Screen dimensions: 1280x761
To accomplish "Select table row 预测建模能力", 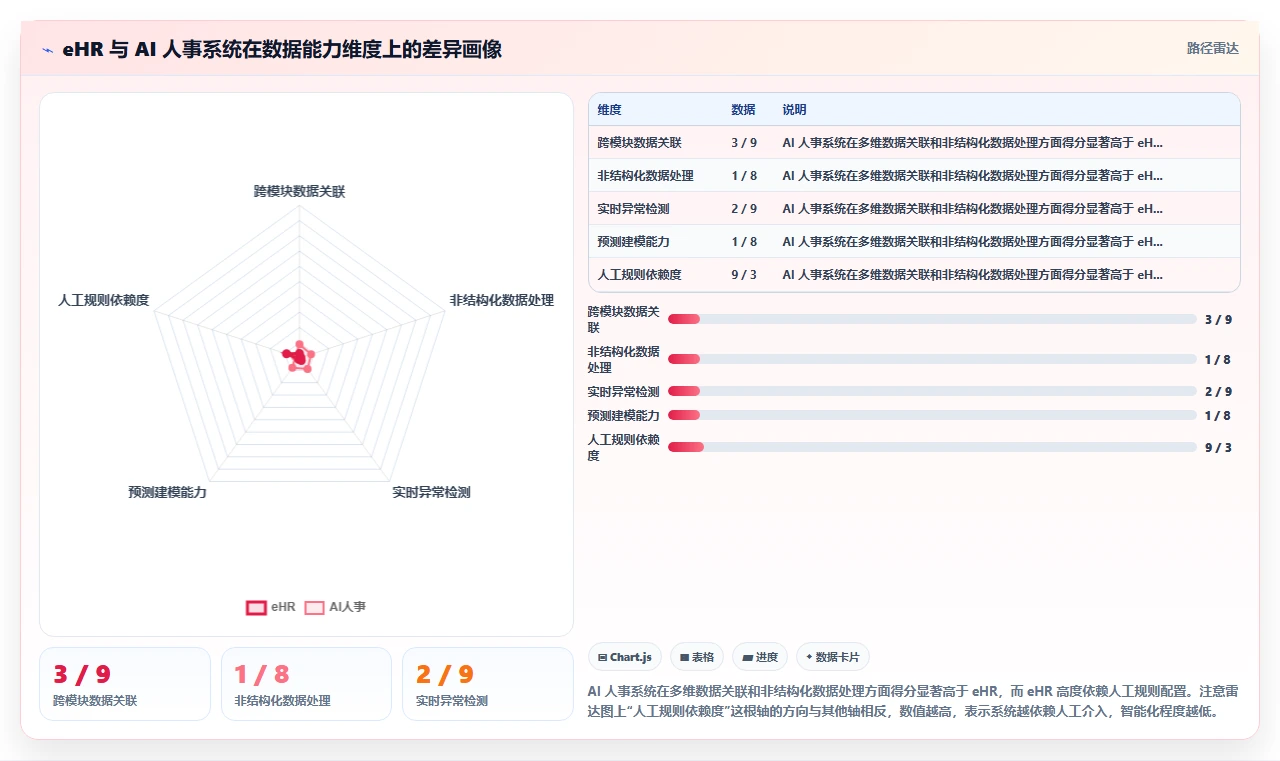I will pyautogui.click(x=914, y=242).
